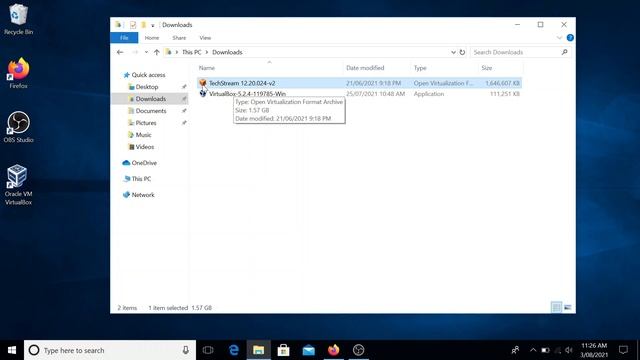Open the clock and date in taskbar
This screenshot has height=360, width=640.
coord(594,350)
